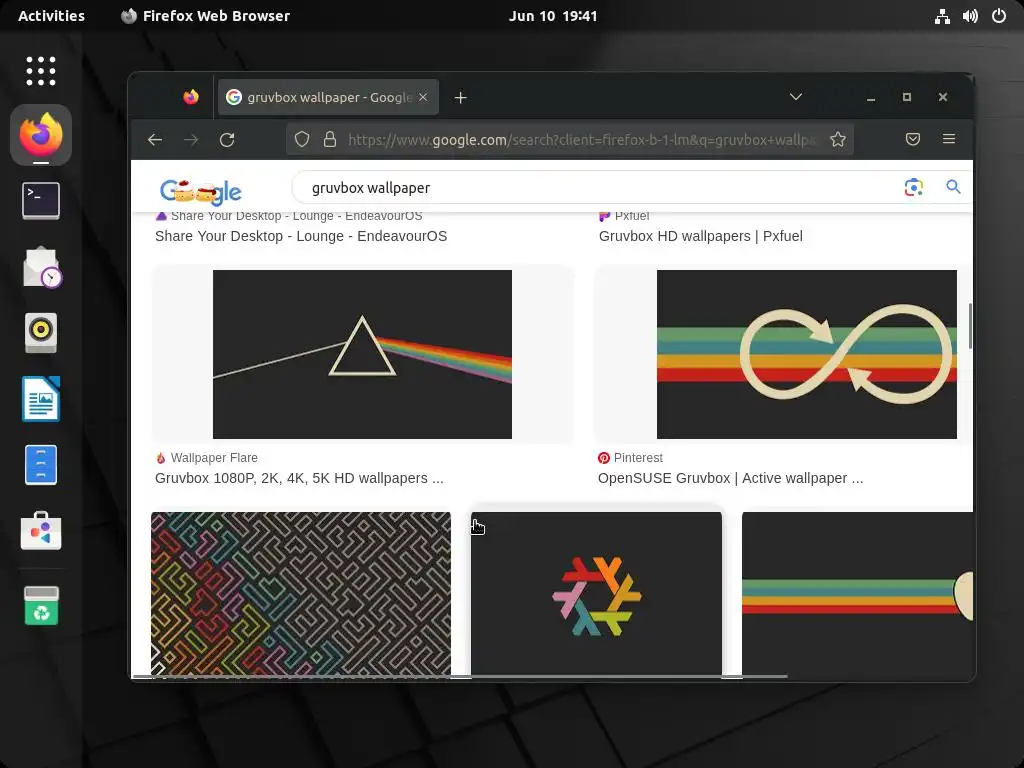Close the gruvbox wallpaper tab
The image size is (1024, 768).
click(x=423, y=97)
